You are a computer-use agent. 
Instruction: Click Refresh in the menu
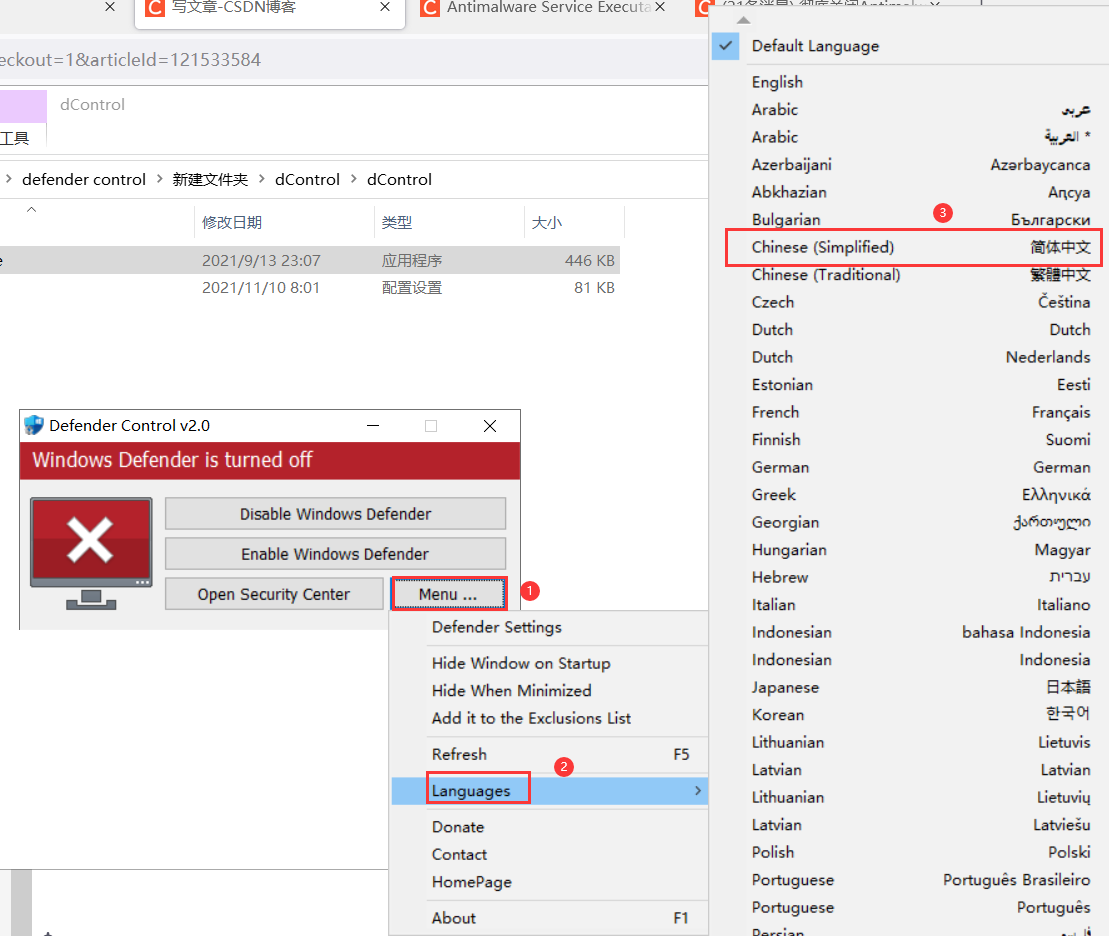point(550,754)
